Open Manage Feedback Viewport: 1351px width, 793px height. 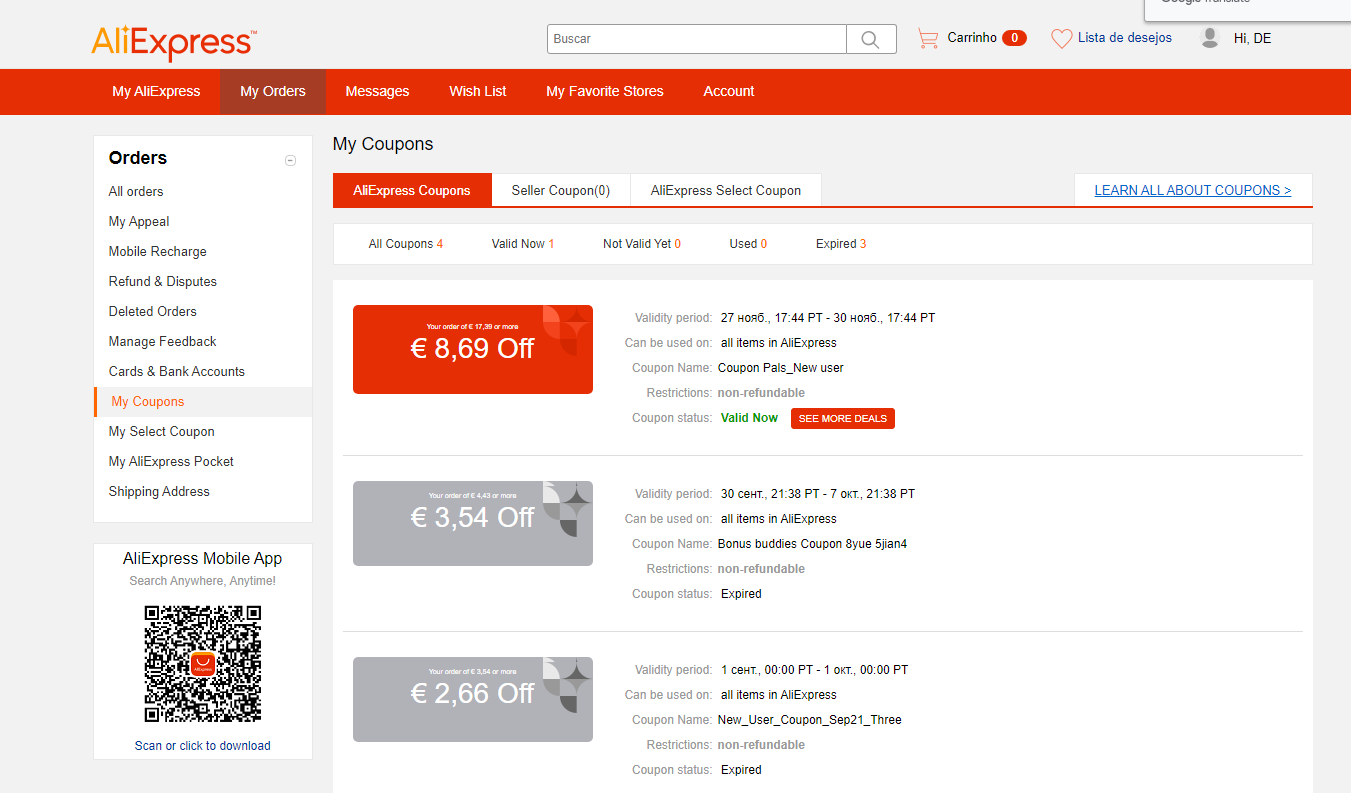coord(163,341)
